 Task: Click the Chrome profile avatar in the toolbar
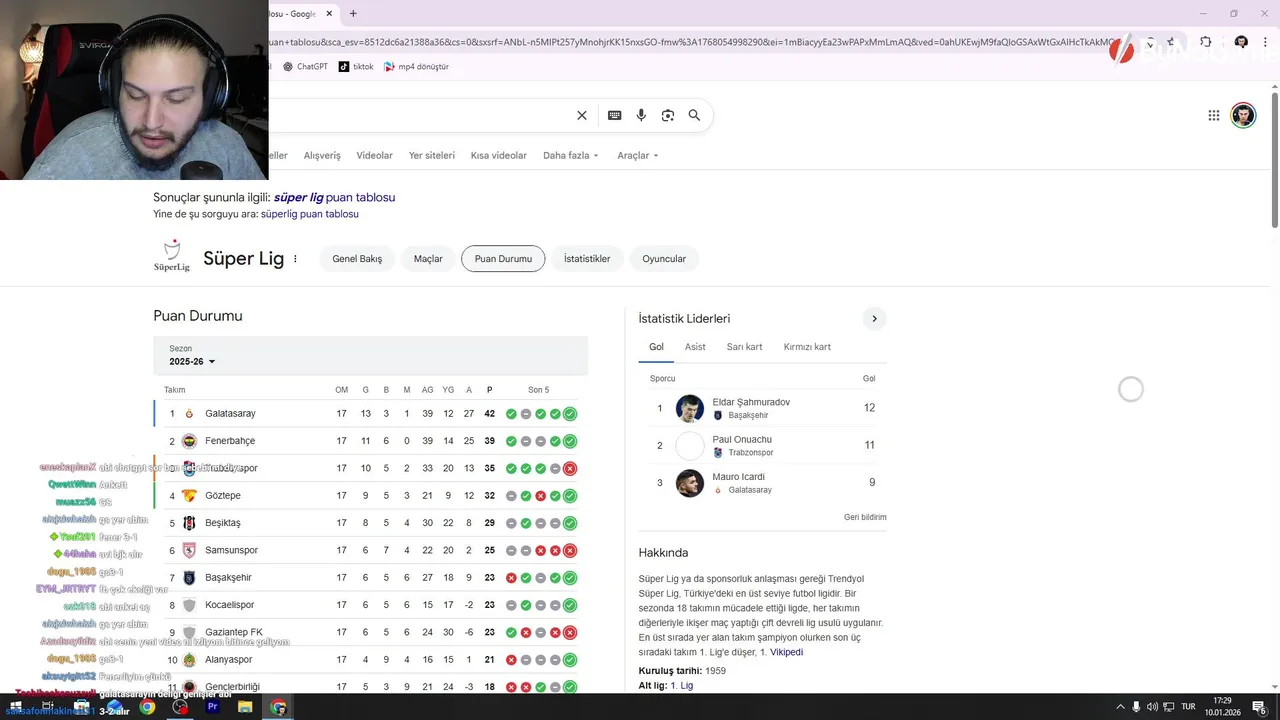pyautogui.click(x=1241, y=42)
